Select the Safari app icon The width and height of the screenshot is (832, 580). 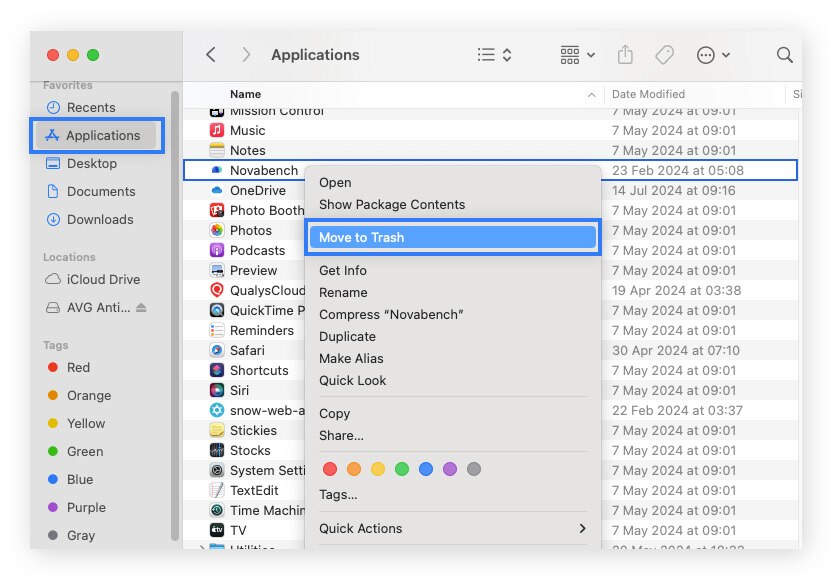pos(216,350)
